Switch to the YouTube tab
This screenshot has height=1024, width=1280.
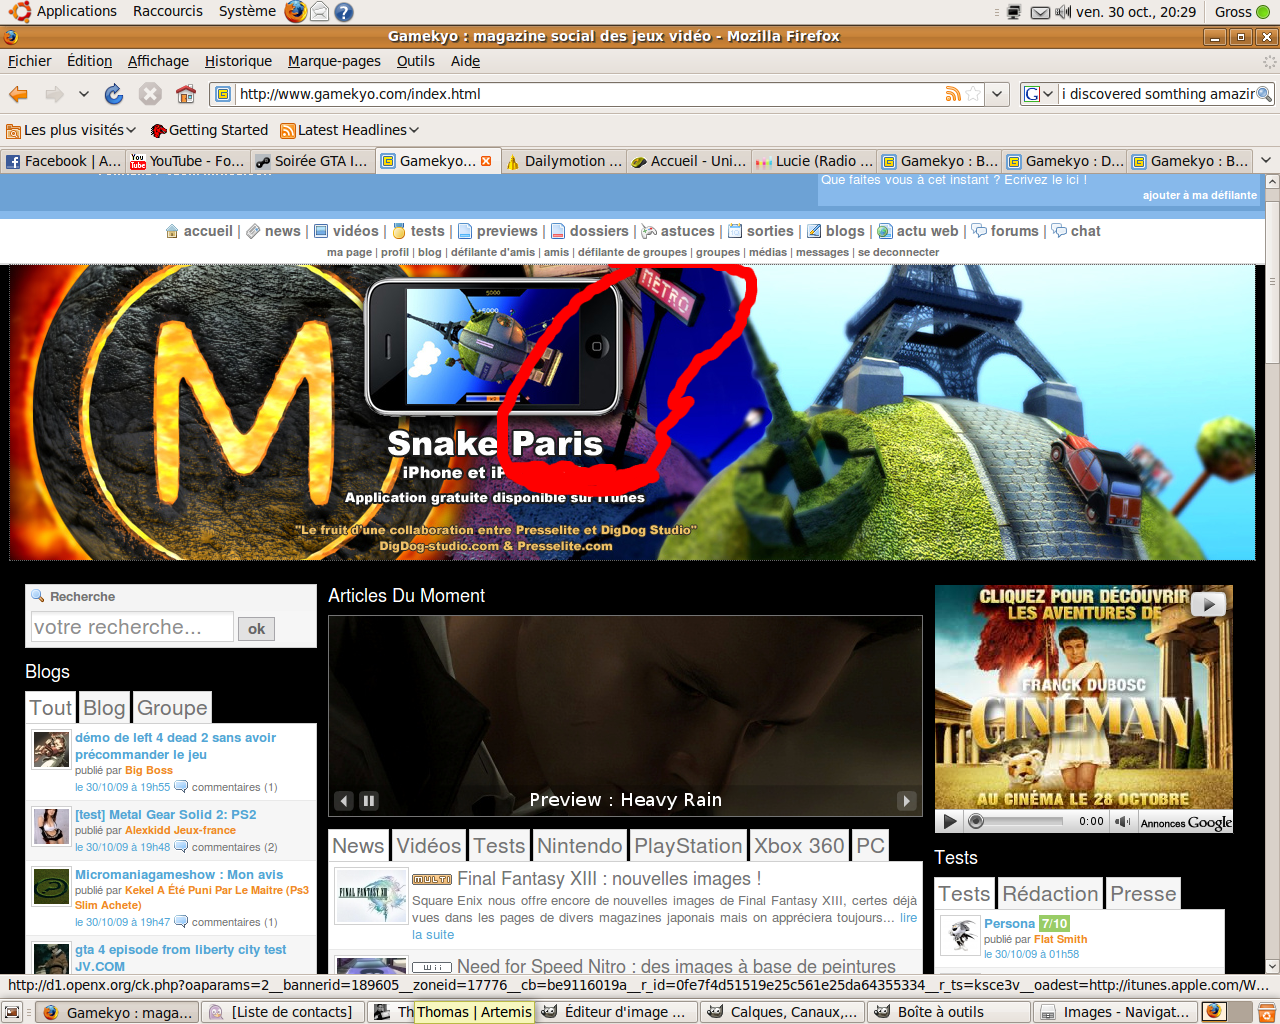coord(188,161)
